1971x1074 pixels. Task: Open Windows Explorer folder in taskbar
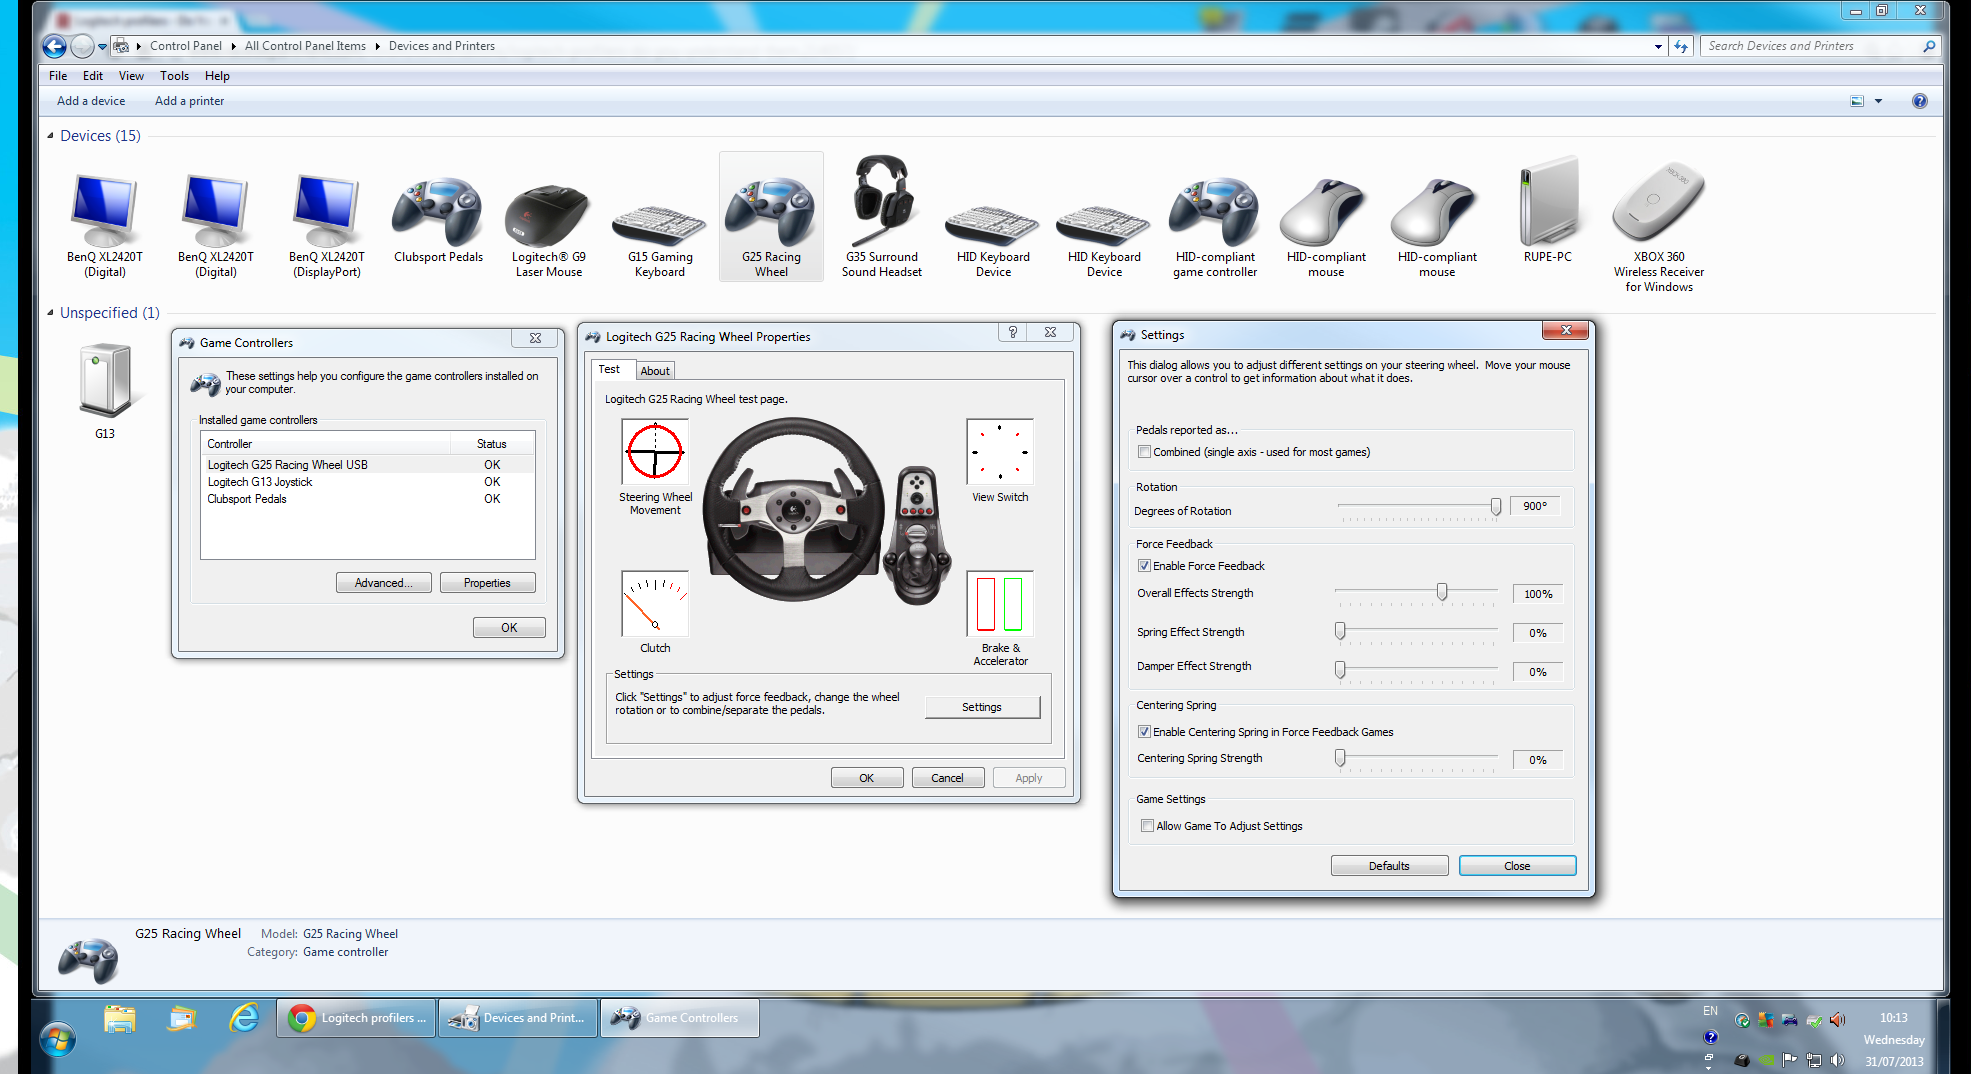pos(119,1018)
